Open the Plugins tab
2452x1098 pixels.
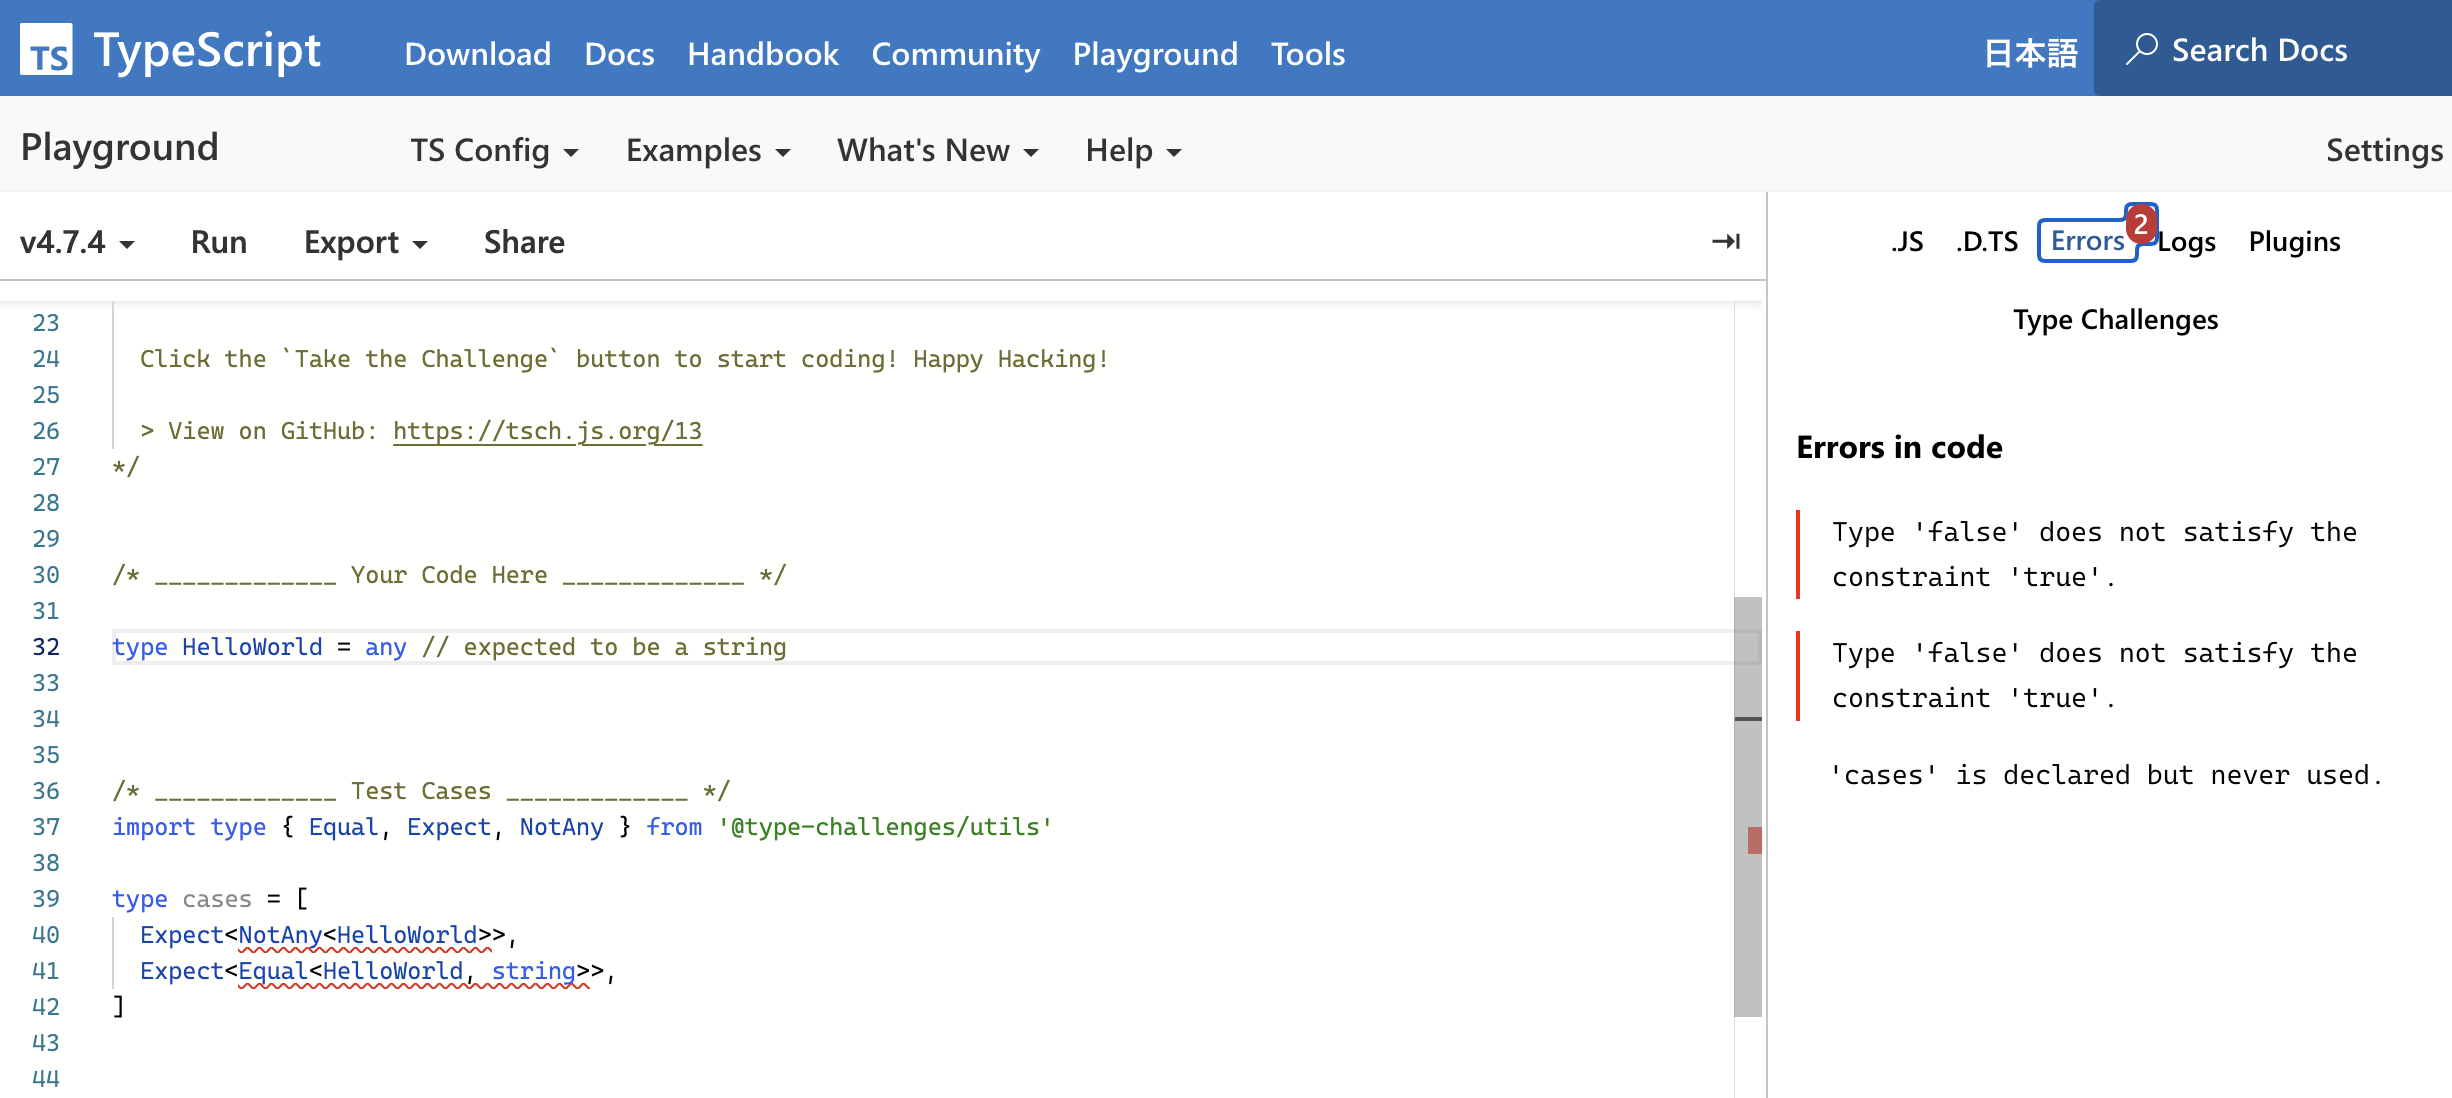pos(2294,242)
